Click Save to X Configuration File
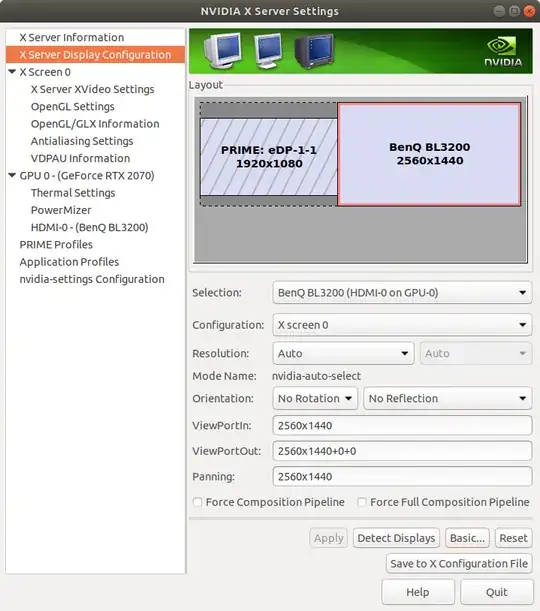Screen dimensions: 540x611 click(x=459, y=563)
